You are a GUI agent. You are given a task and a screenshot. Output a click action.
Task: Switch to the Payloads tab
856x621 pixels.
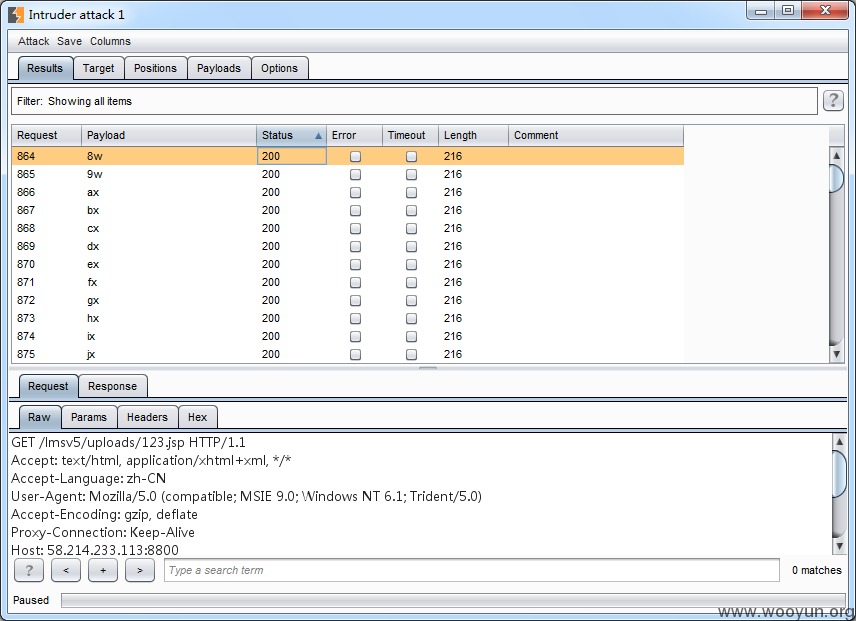click(x=219, y=68)
